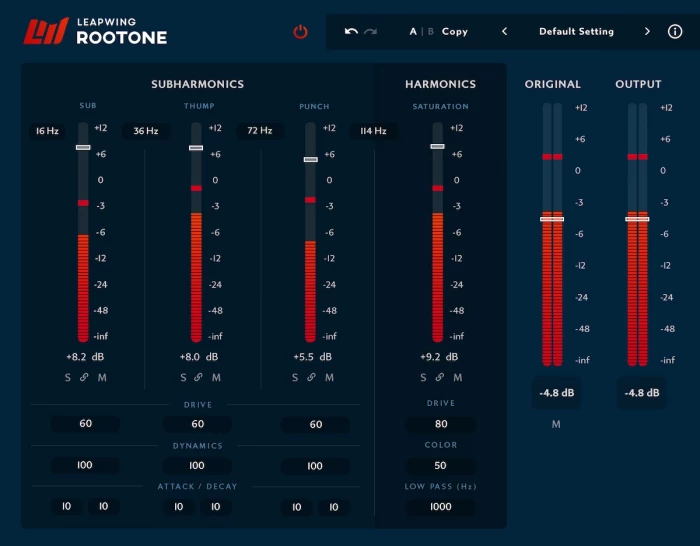Click the M button below Original meter
Screen dimensions: 700x546
tap(556, 424)
